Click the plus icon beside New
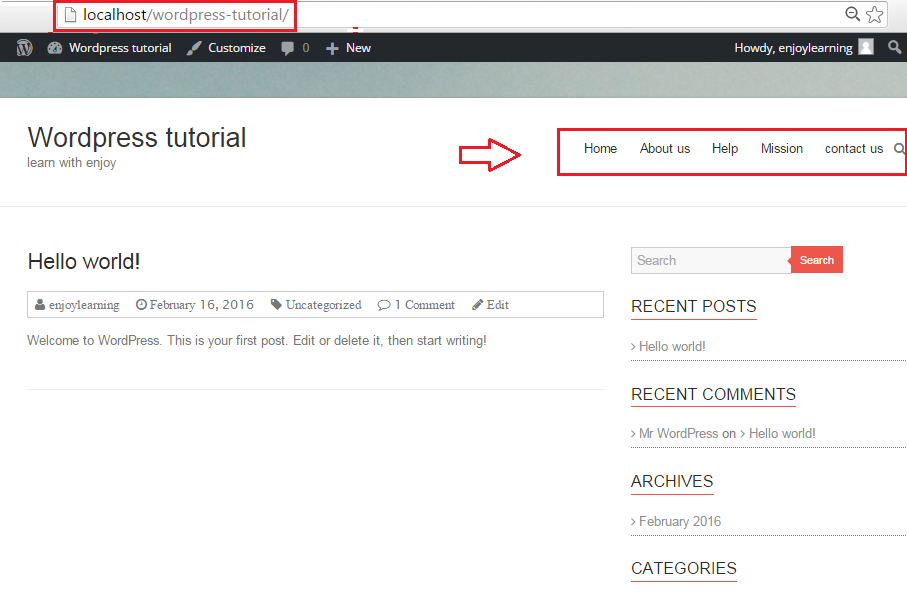The width and height of the screenshot is (907, 602). click(x=332, y=49)
